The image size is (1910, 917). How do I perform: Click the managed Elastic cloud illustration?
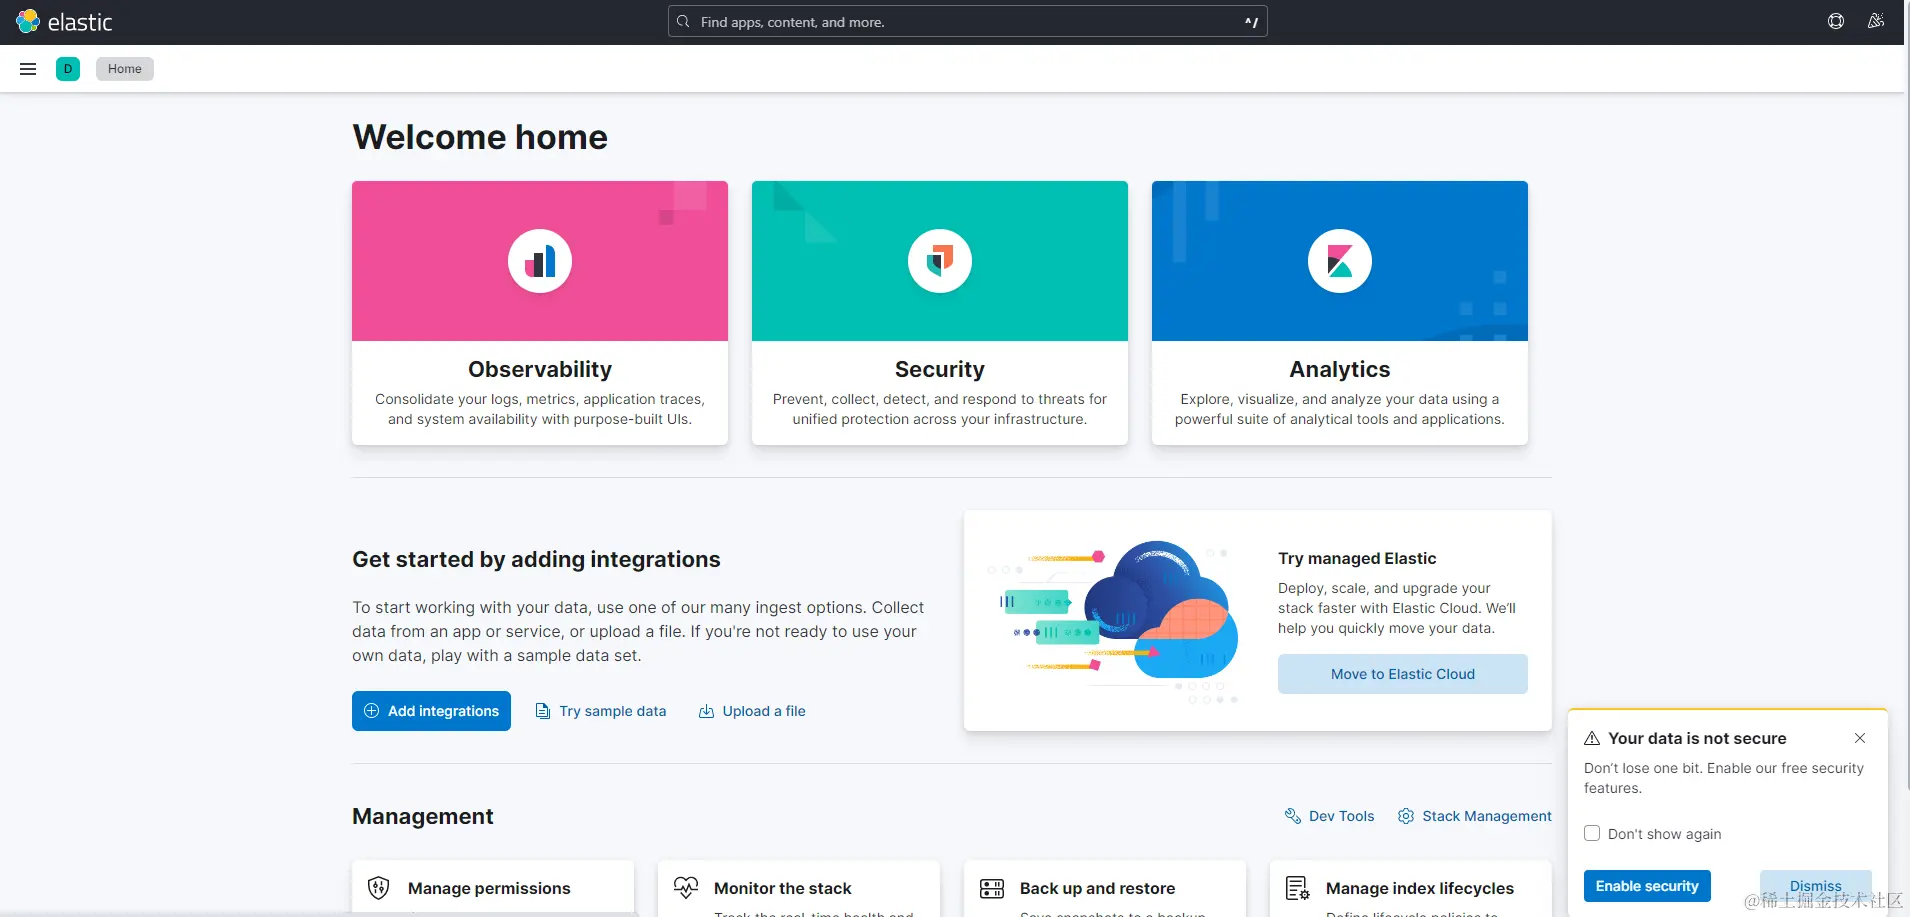1114,621
